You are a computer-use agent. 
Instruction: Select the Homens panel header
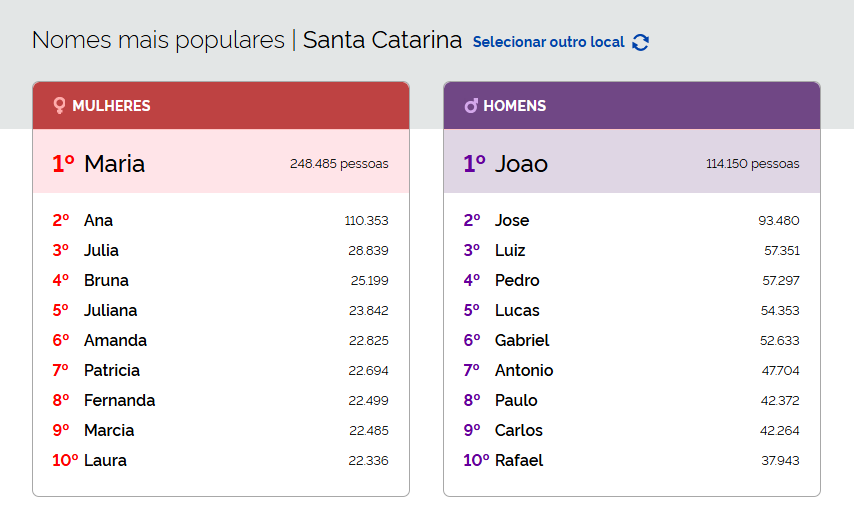coord(632,105)
